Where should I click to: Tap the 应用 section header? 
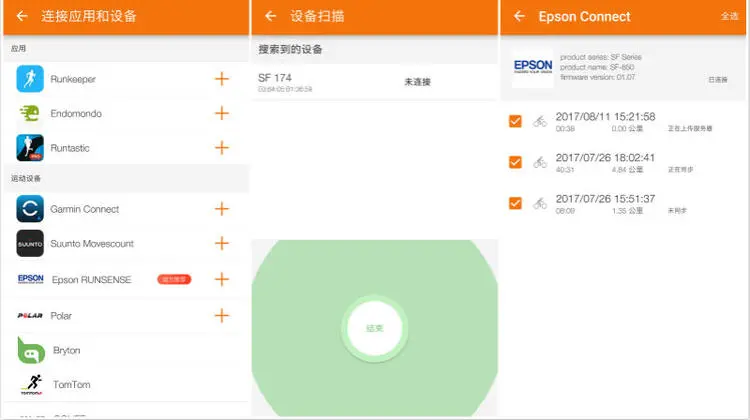tap(18, 48)
